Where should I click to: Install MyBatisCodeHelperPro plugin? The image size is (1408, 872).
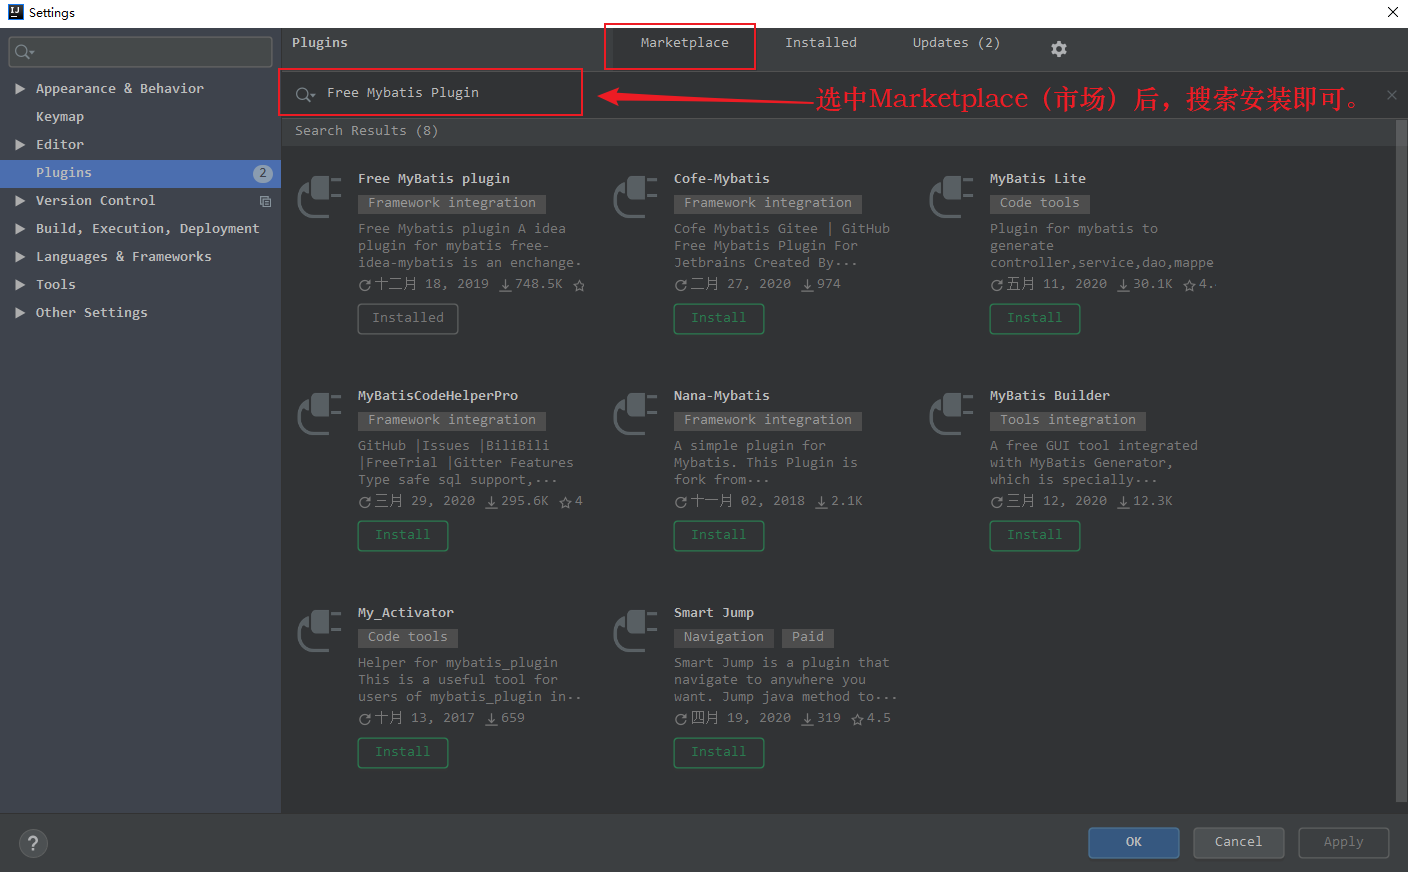pos(403,535)
